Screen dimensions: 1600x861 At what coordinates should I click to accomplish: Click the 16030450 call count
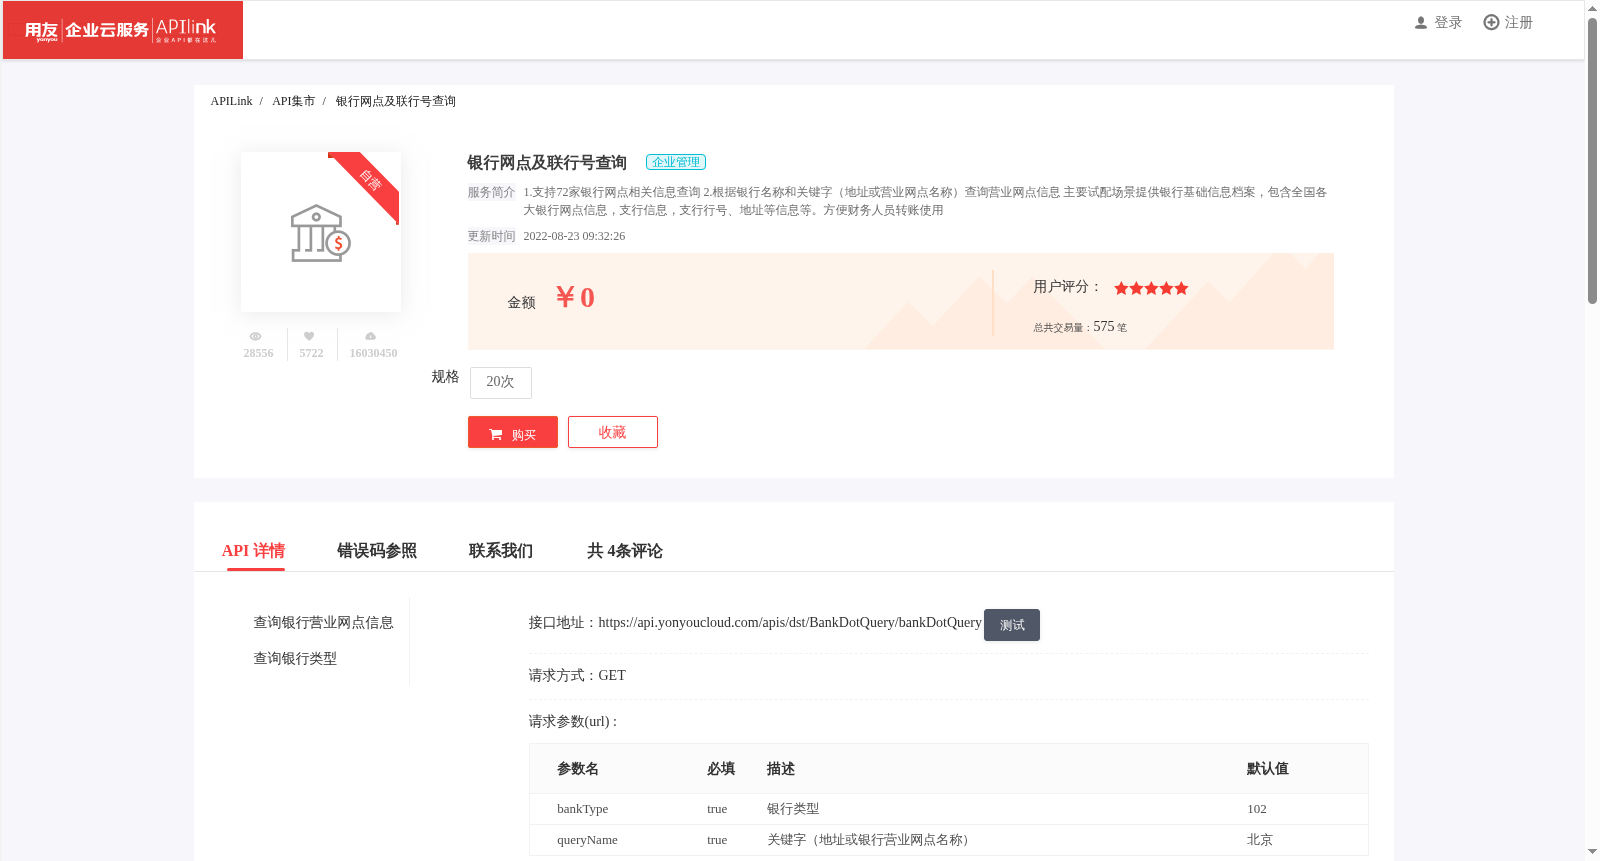point(373,354)
